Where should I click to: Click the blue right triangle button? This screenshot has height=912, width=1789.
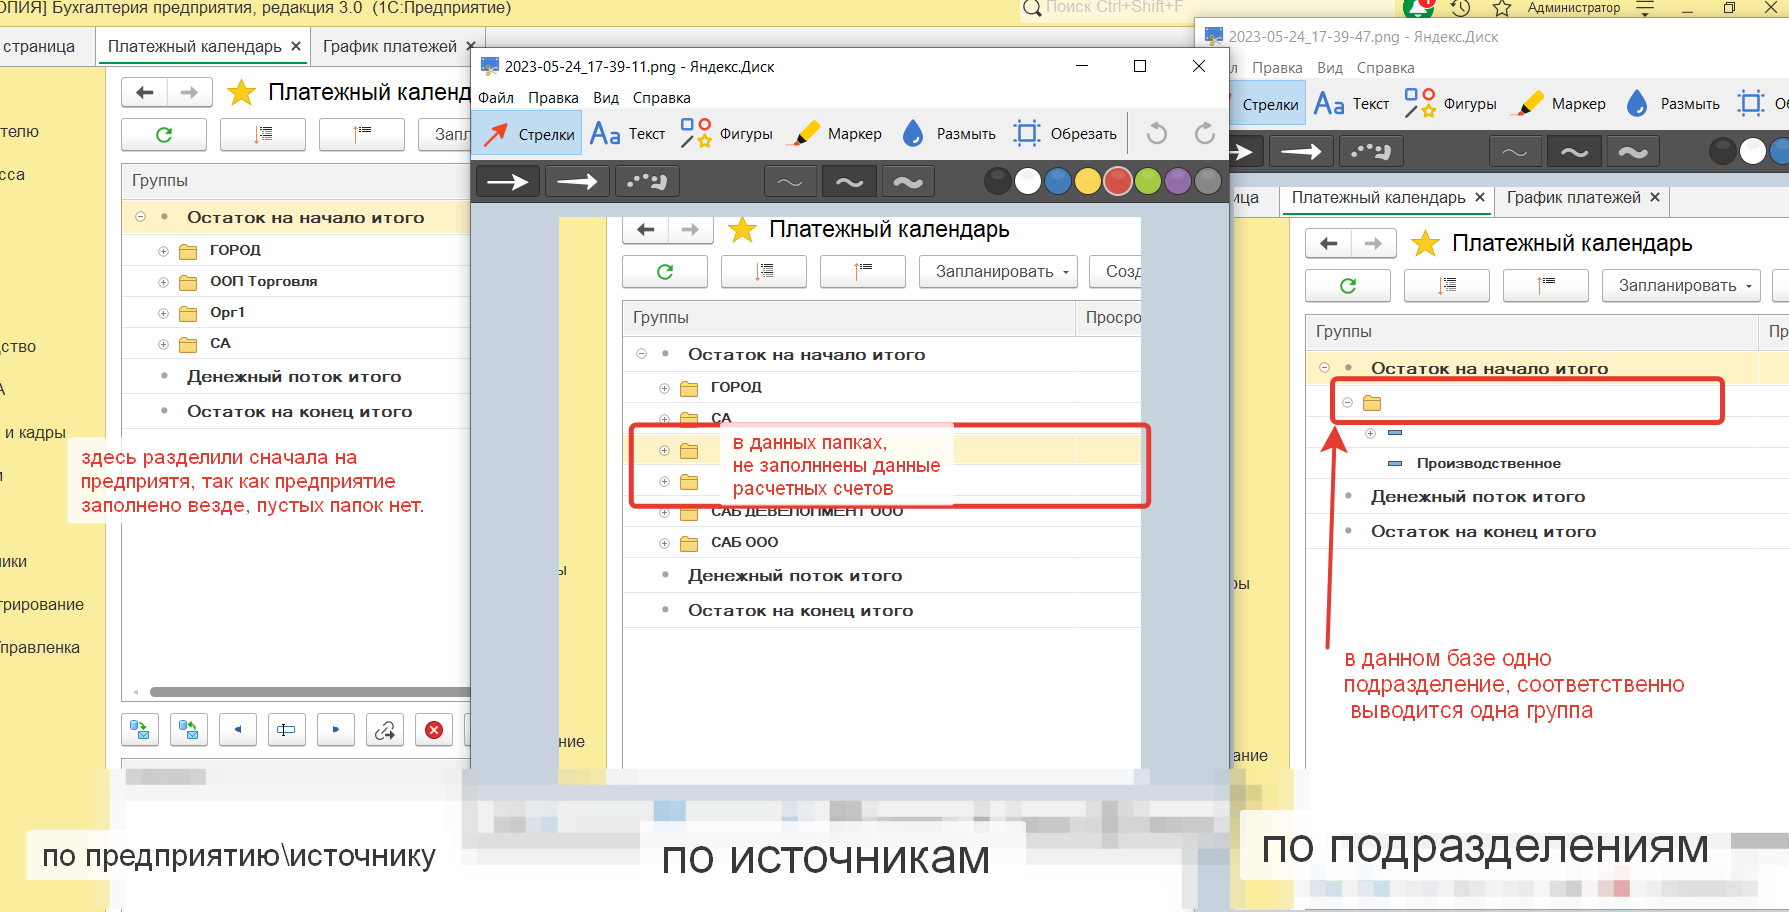point(336,730)
